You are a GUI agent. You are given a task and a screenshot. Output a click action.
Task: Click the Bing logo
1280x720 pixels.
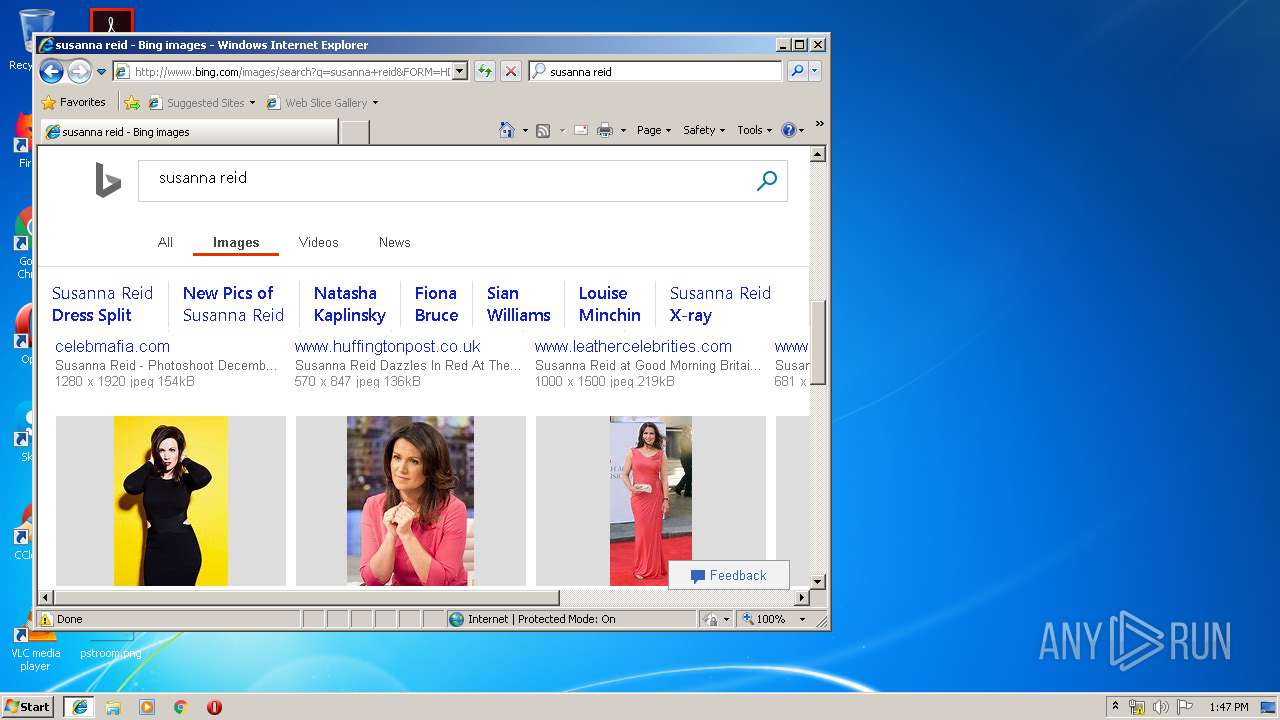point(108,180)
